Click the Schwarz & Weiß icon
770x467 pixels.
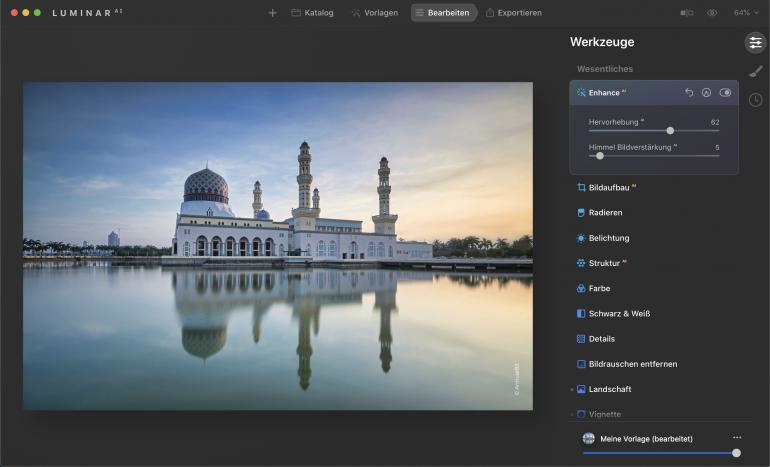(581, 314)
